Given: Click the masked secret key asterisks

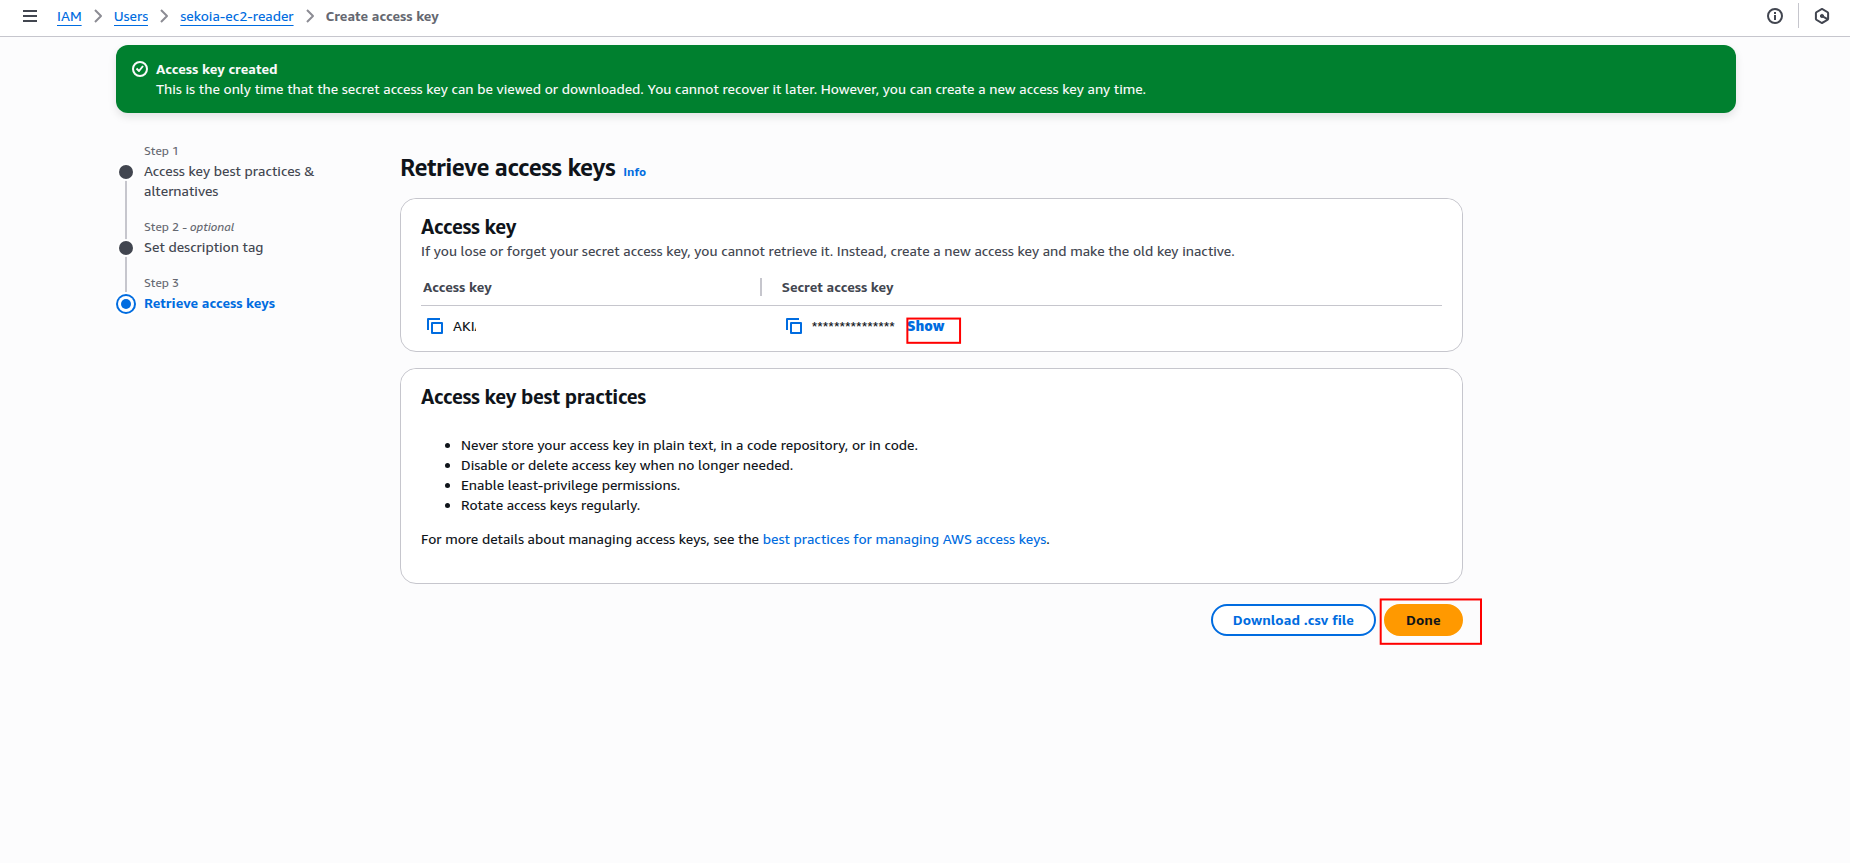Looking at the screenshot, I should click(x=853, y=326).
